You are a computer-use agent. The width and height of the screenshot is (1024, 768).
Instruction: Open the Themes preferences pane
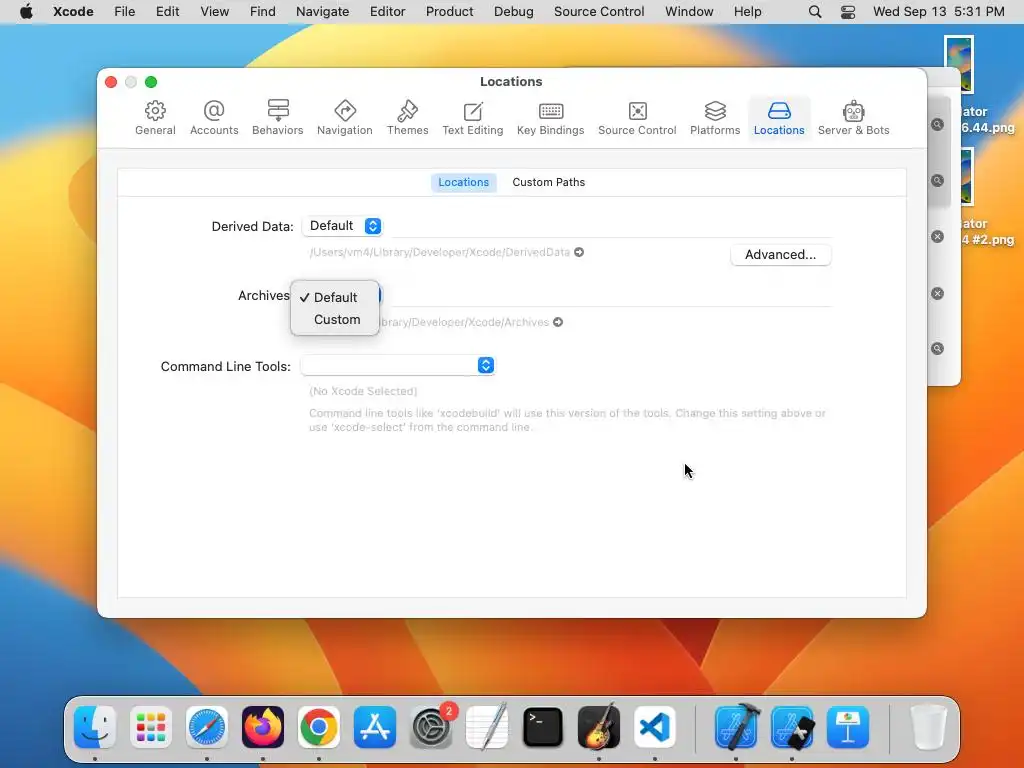click(x=408, y=118)
